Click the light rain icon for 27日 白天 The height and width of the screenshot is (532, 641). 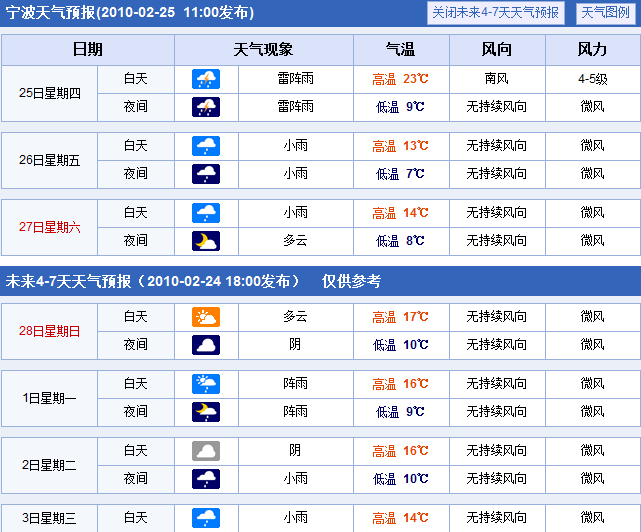click(x=206, y=213)
